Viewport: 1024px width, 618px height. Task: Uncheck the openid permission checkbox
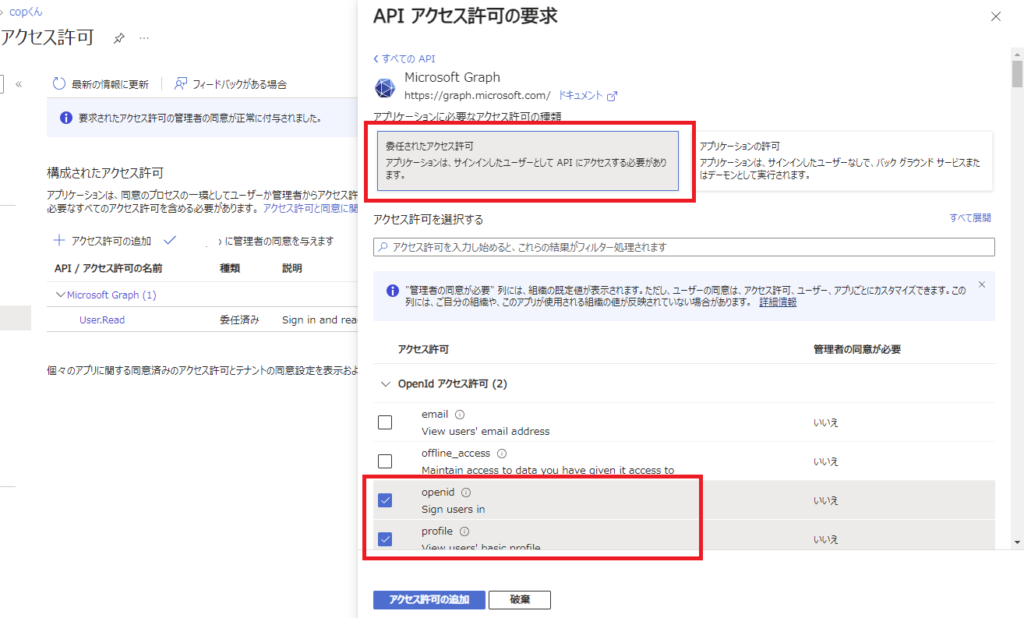pos(385,500)
